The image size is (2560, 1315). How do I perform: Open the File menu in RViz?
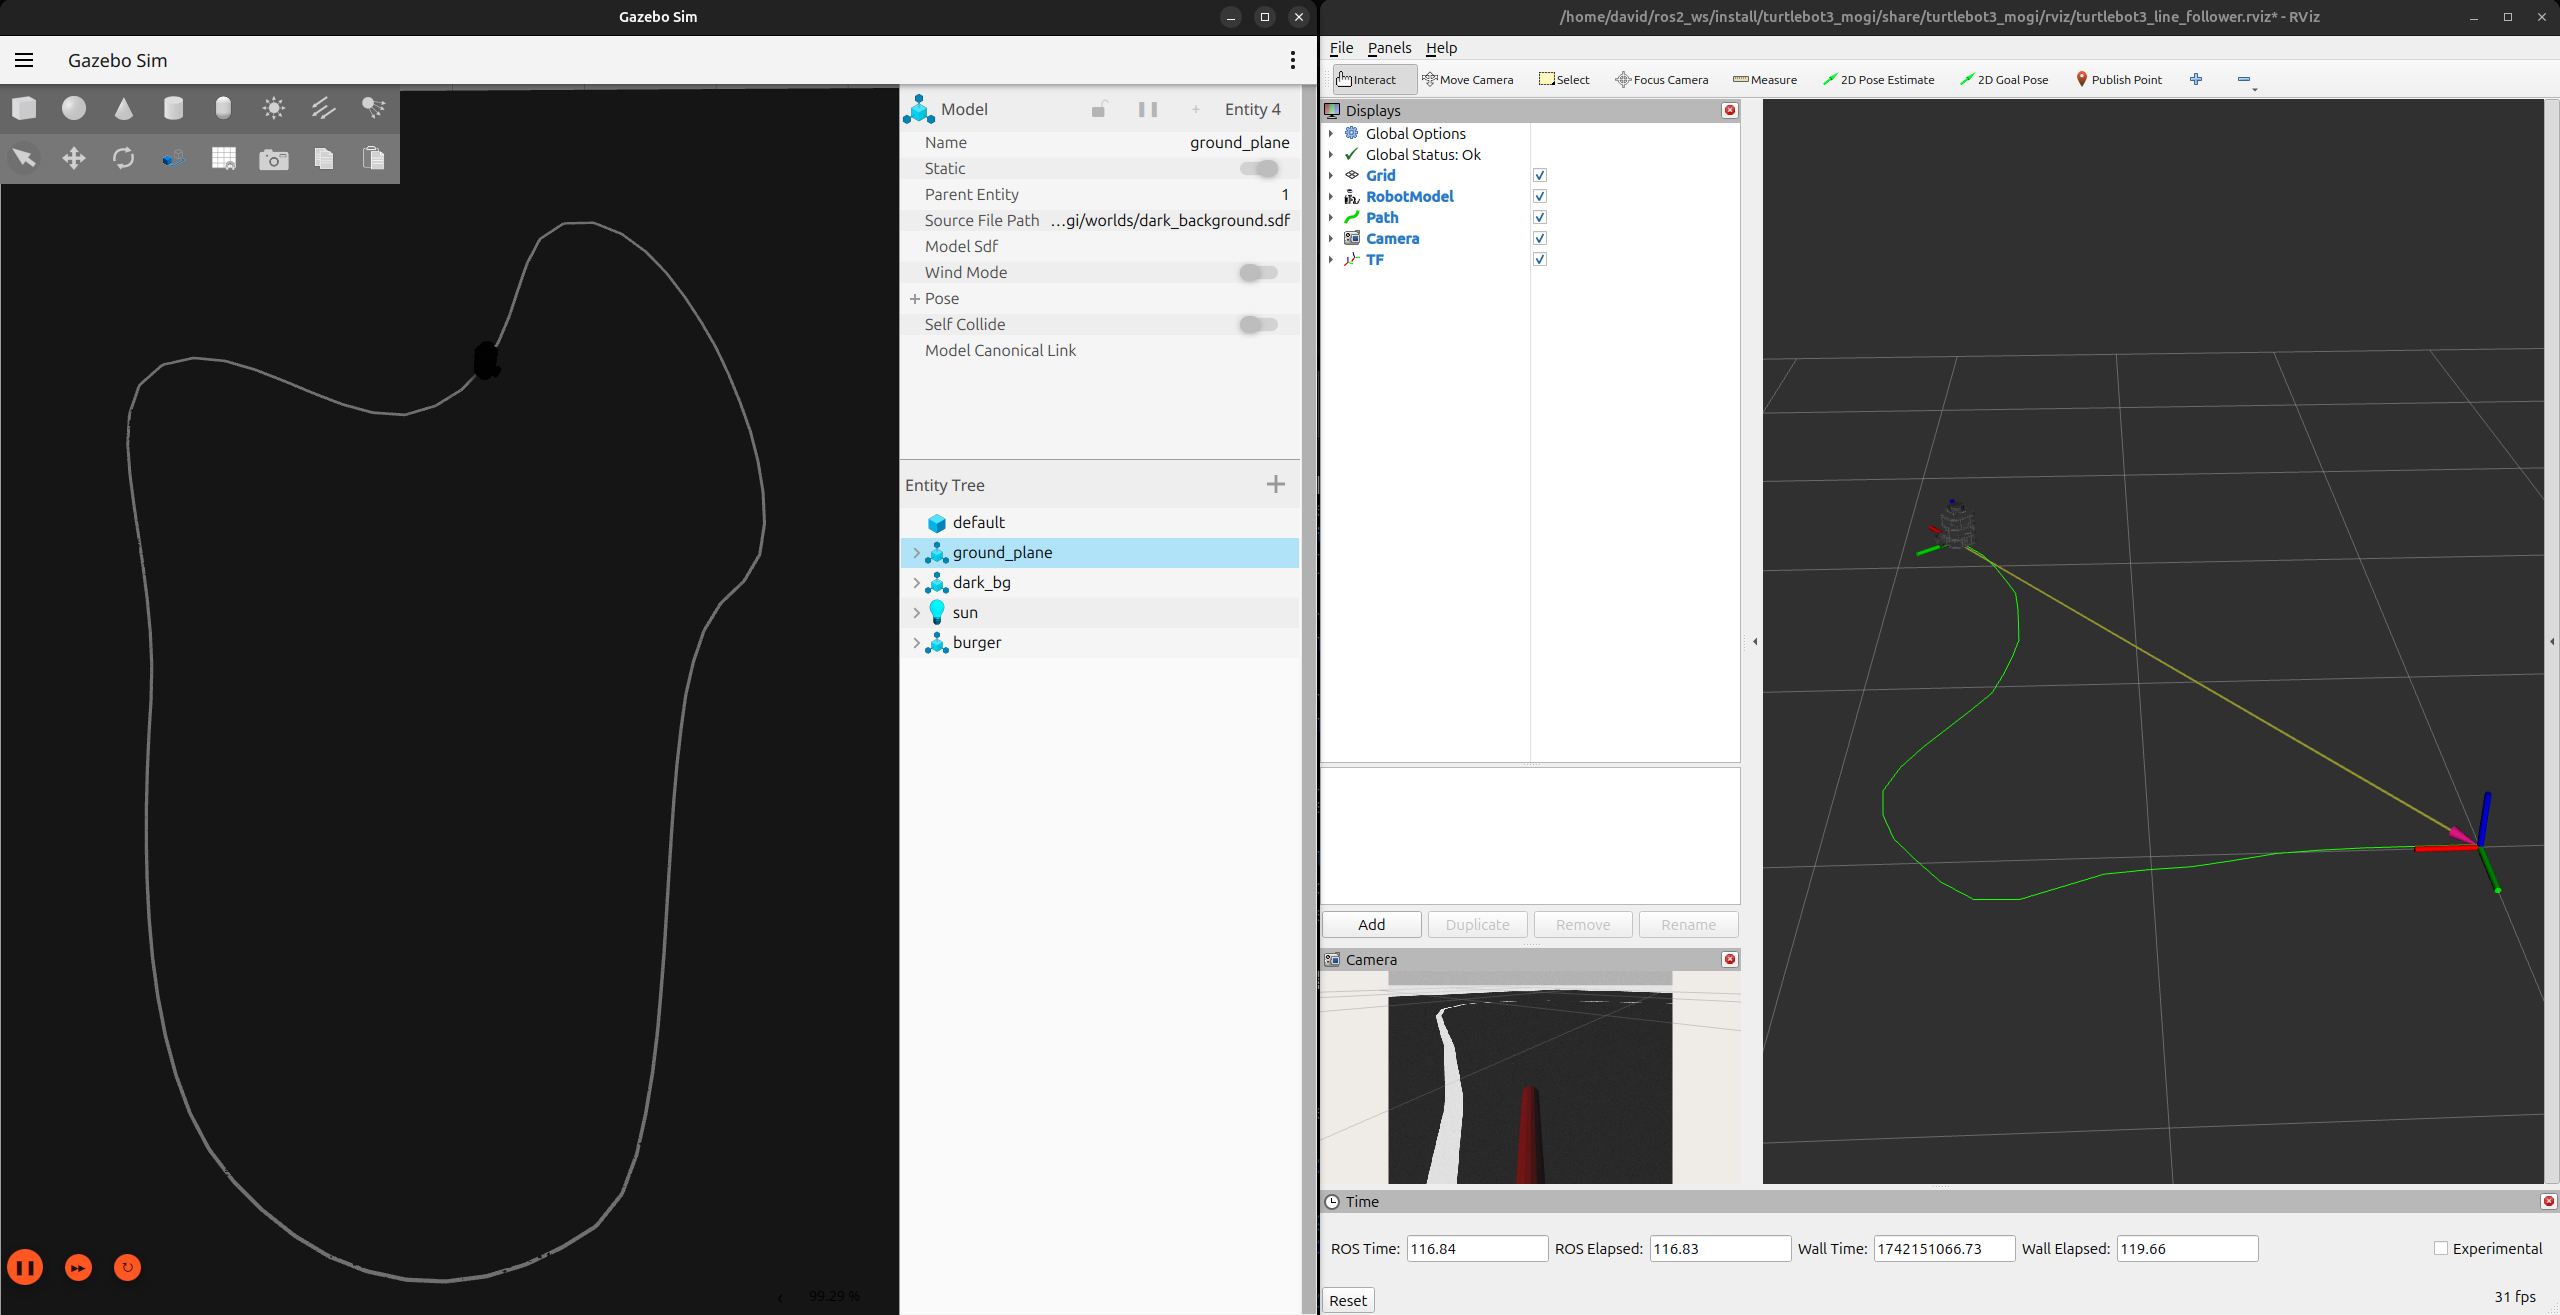point(1341,48)
